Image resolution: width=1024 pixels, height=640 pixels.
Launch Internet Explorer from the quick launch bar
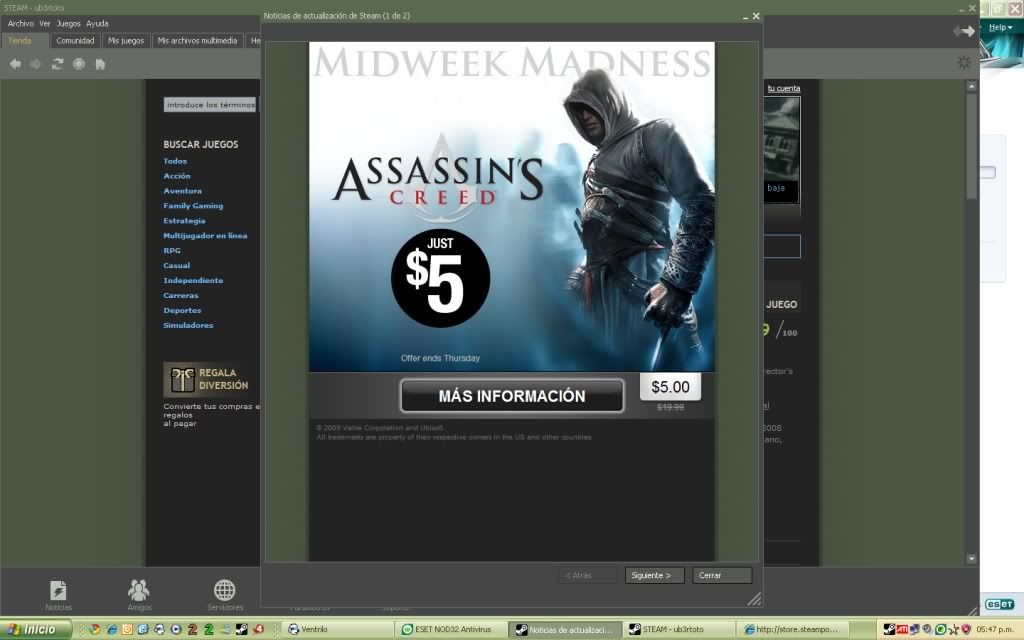point(112,630)
